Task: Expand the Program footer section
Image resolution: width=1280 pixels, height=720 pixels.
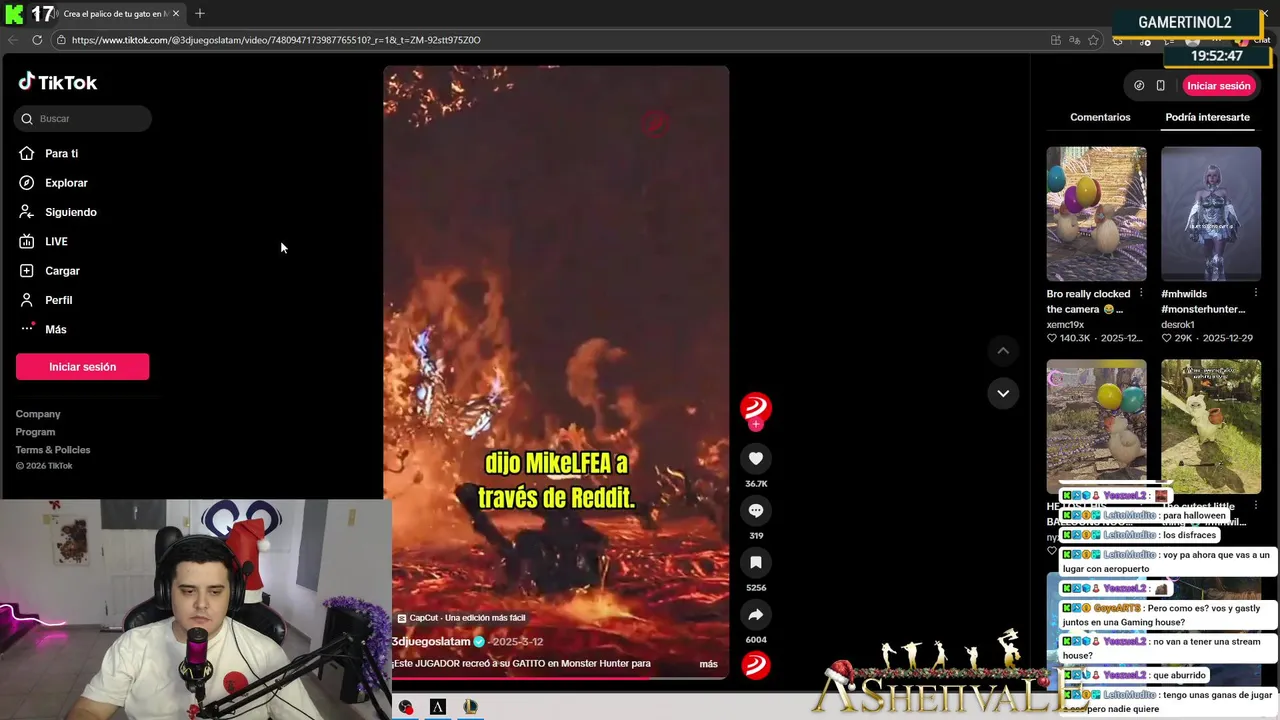Action: 35,432
